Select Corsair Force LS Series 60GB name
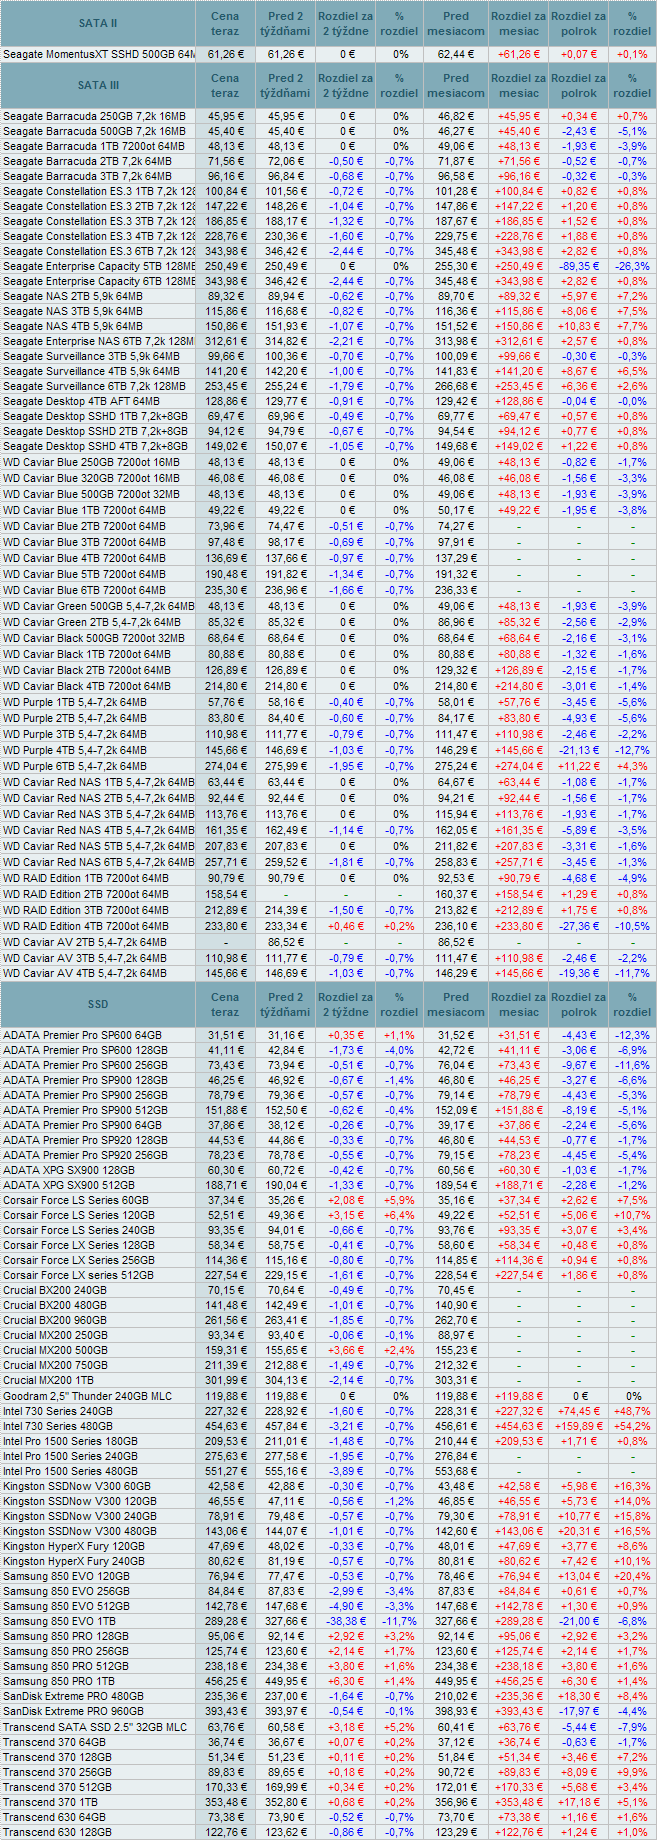The width and height of the screenshot is (657, 1840). (76, 1201)
